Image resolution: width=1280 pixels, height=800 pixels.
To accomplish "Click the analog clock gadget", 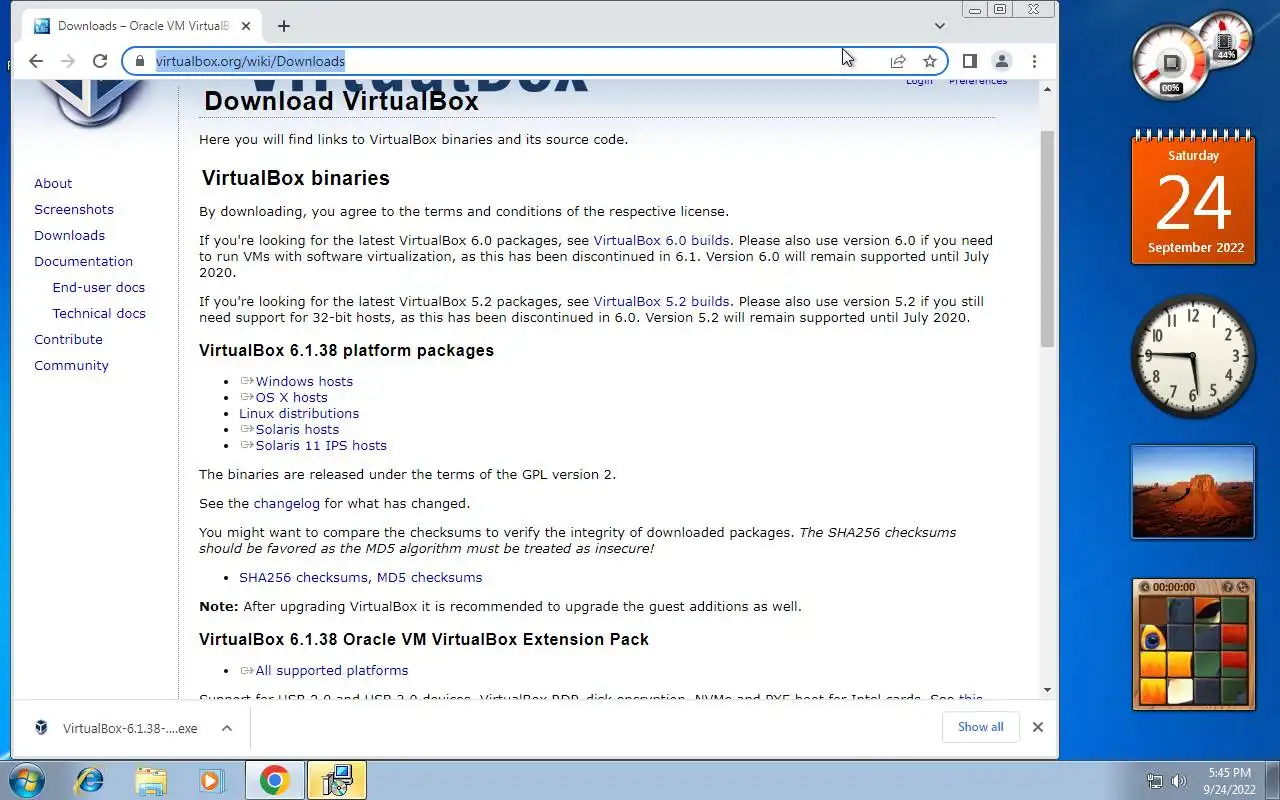I will 1193,357.
